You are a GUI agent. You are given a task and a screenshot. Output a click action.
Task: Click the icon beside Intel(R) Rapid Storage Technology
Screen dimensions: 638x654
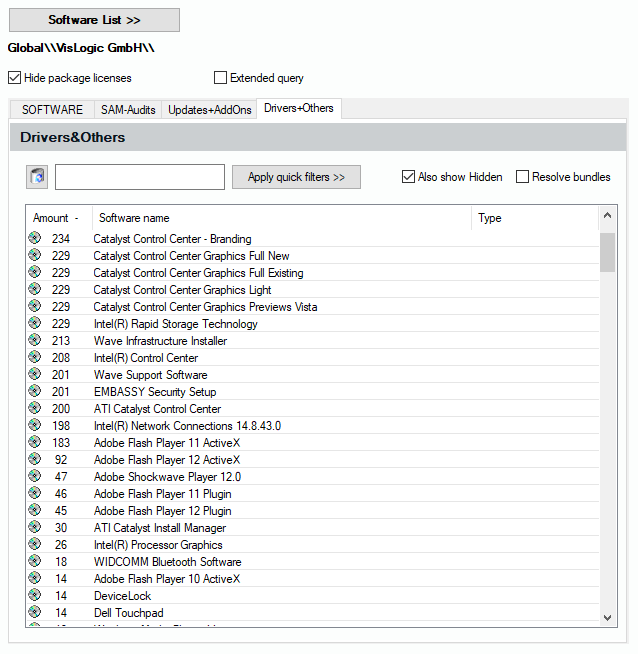[x=35, y=324]
